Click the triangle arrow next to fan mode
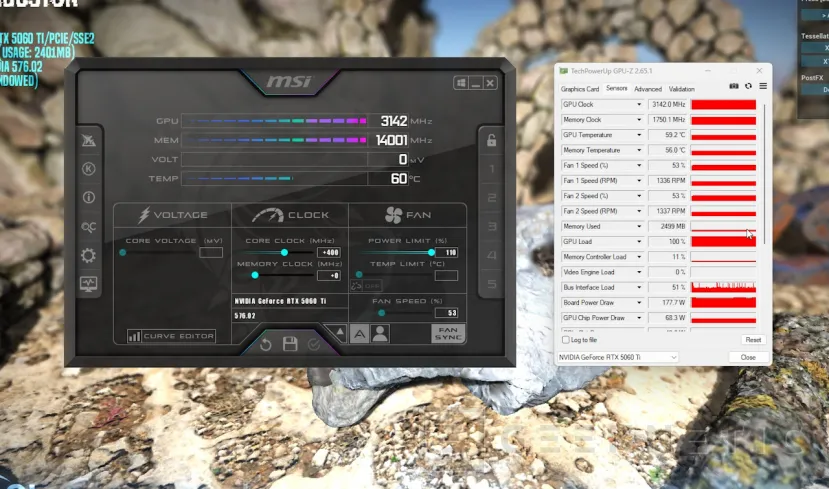 point(340,333)
